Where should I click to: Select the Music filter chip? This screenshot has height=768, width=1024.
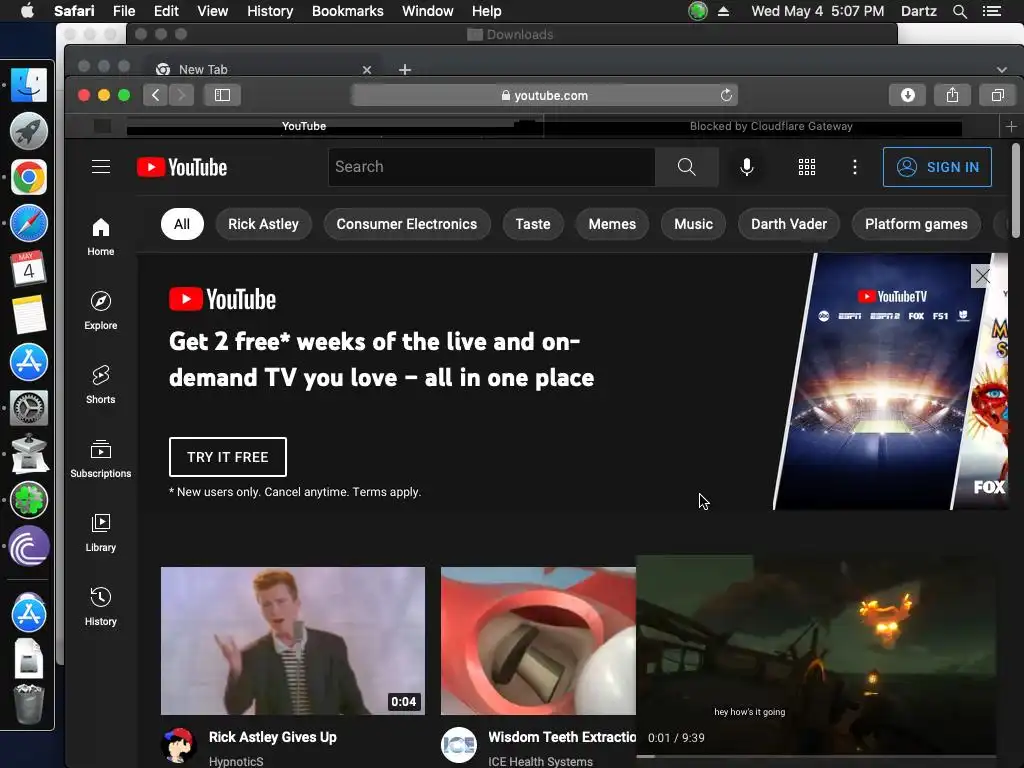tap(693, 224)
